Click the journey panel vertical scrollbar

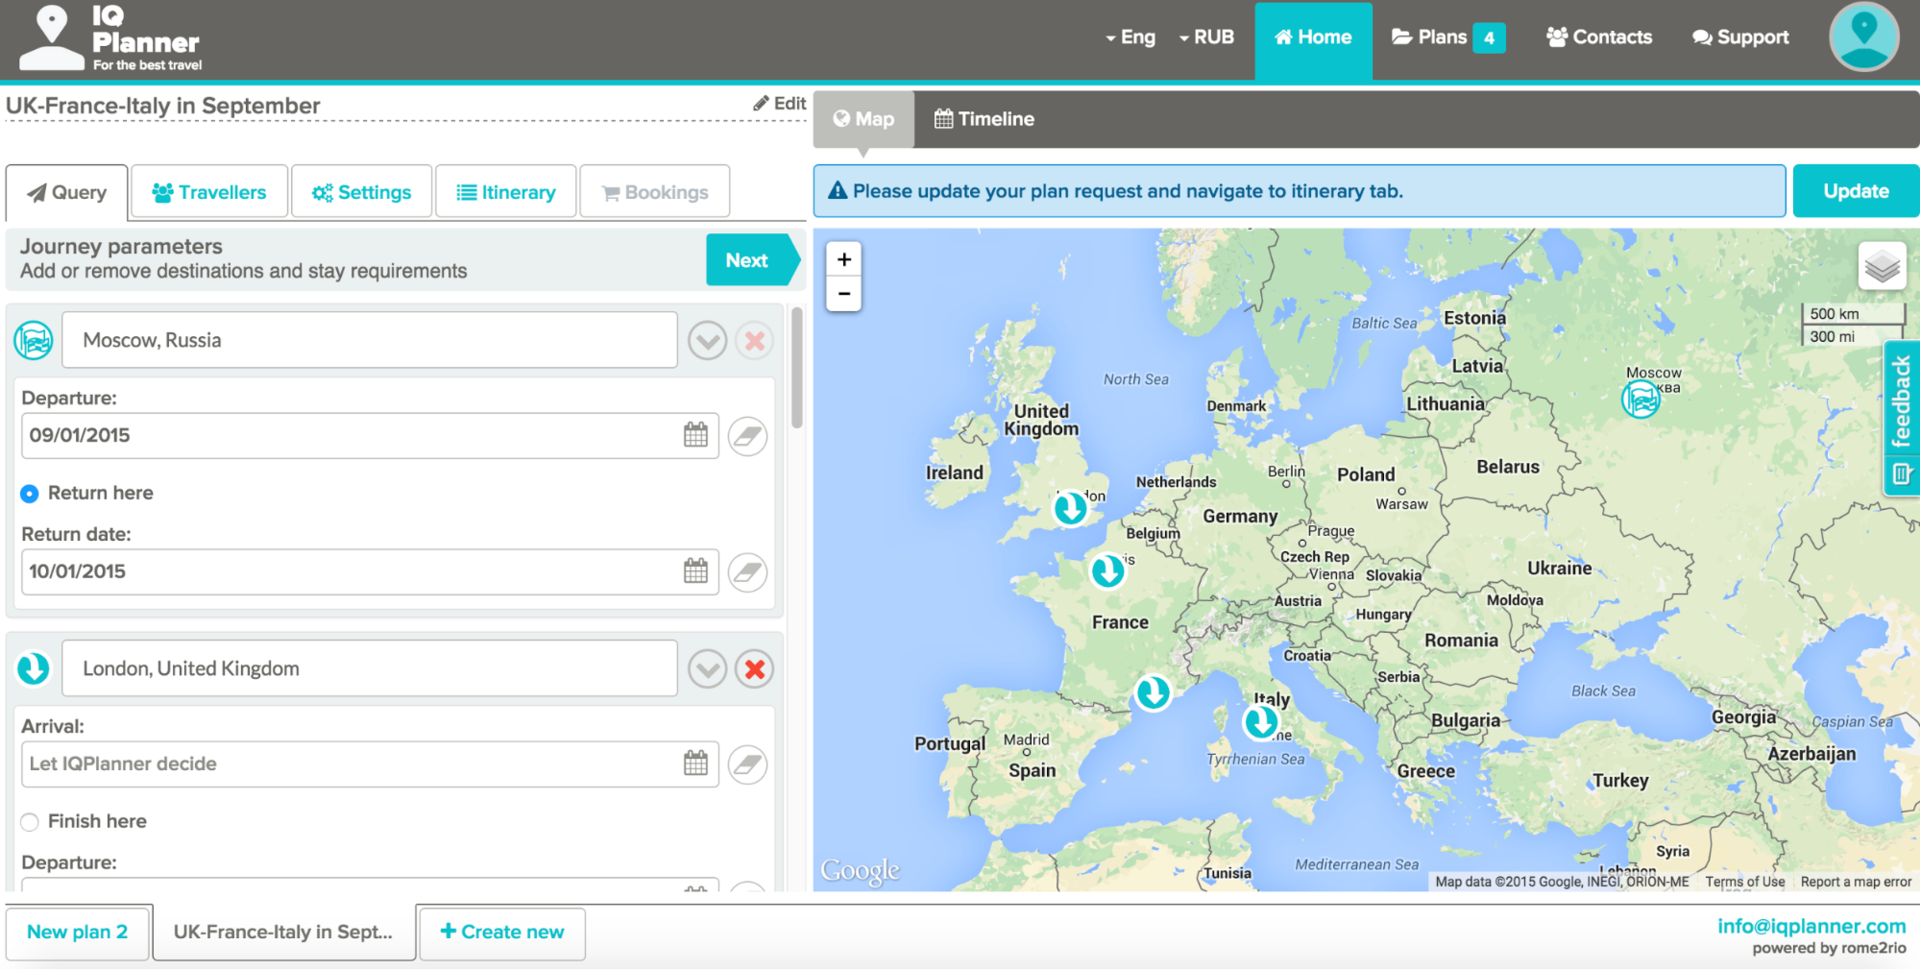pyautogui.click(x=797, y=368)
